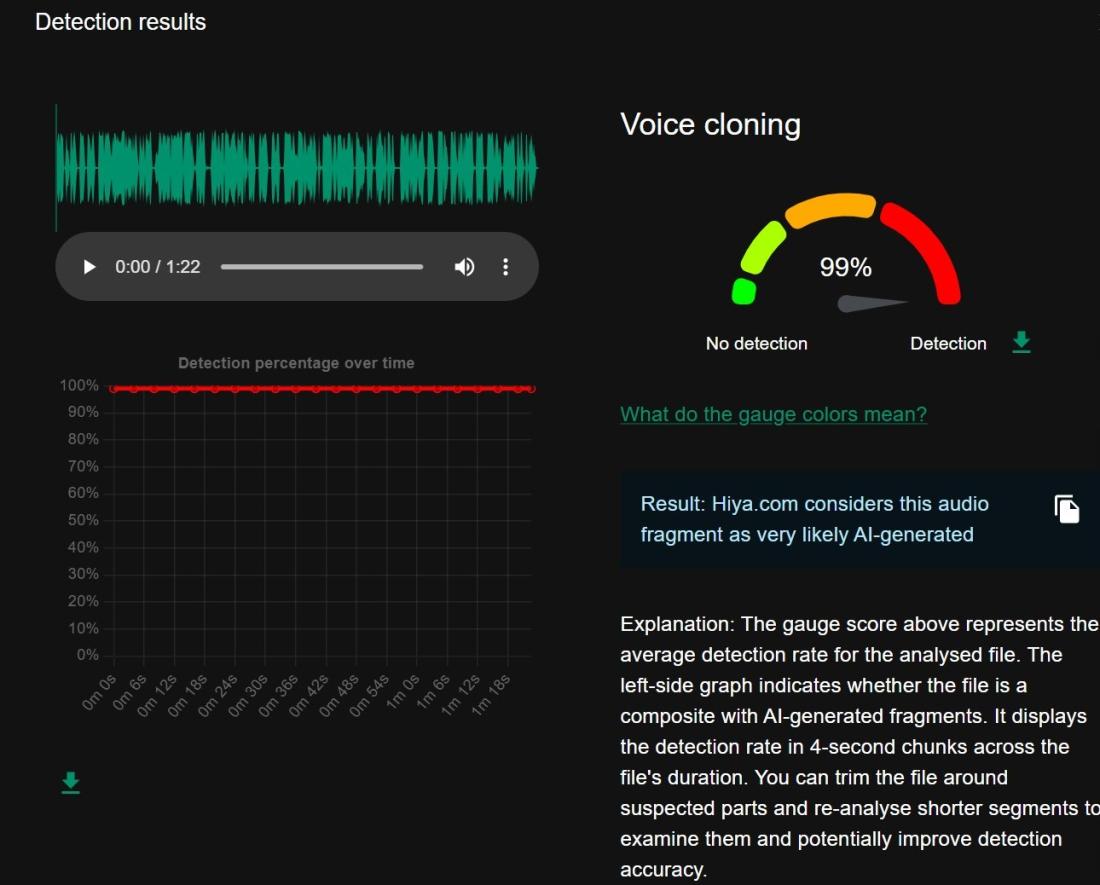Click the audio playback progress bar

tap(322, 267)
